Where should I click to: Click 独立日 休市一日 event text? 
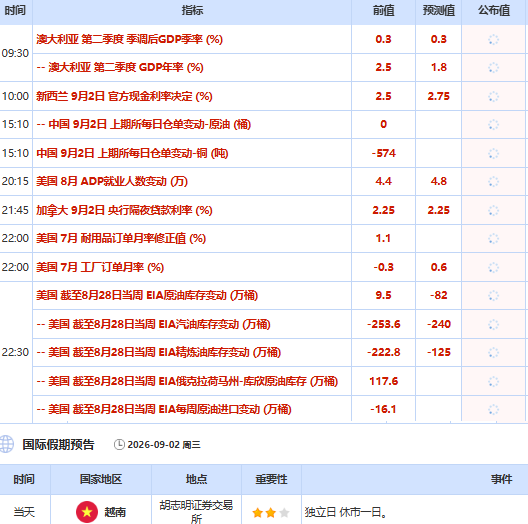pos(346,513)
